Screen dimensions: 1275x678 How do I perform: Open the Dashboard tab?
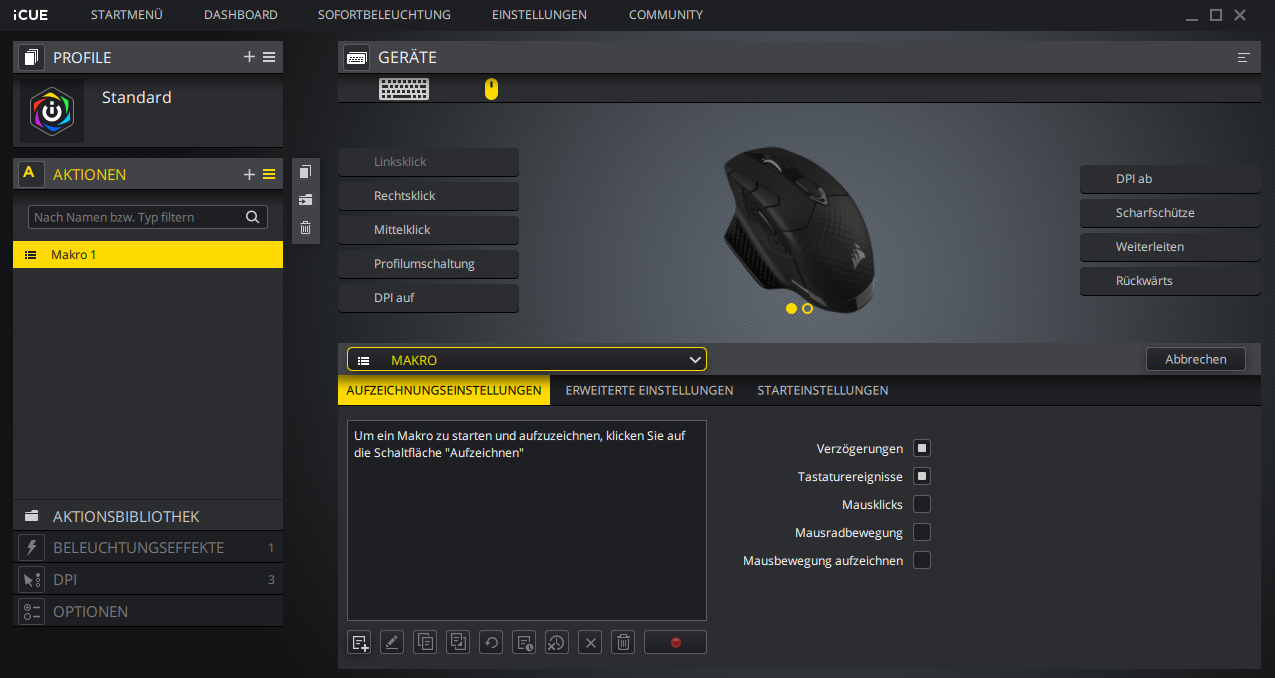[241, 15]
